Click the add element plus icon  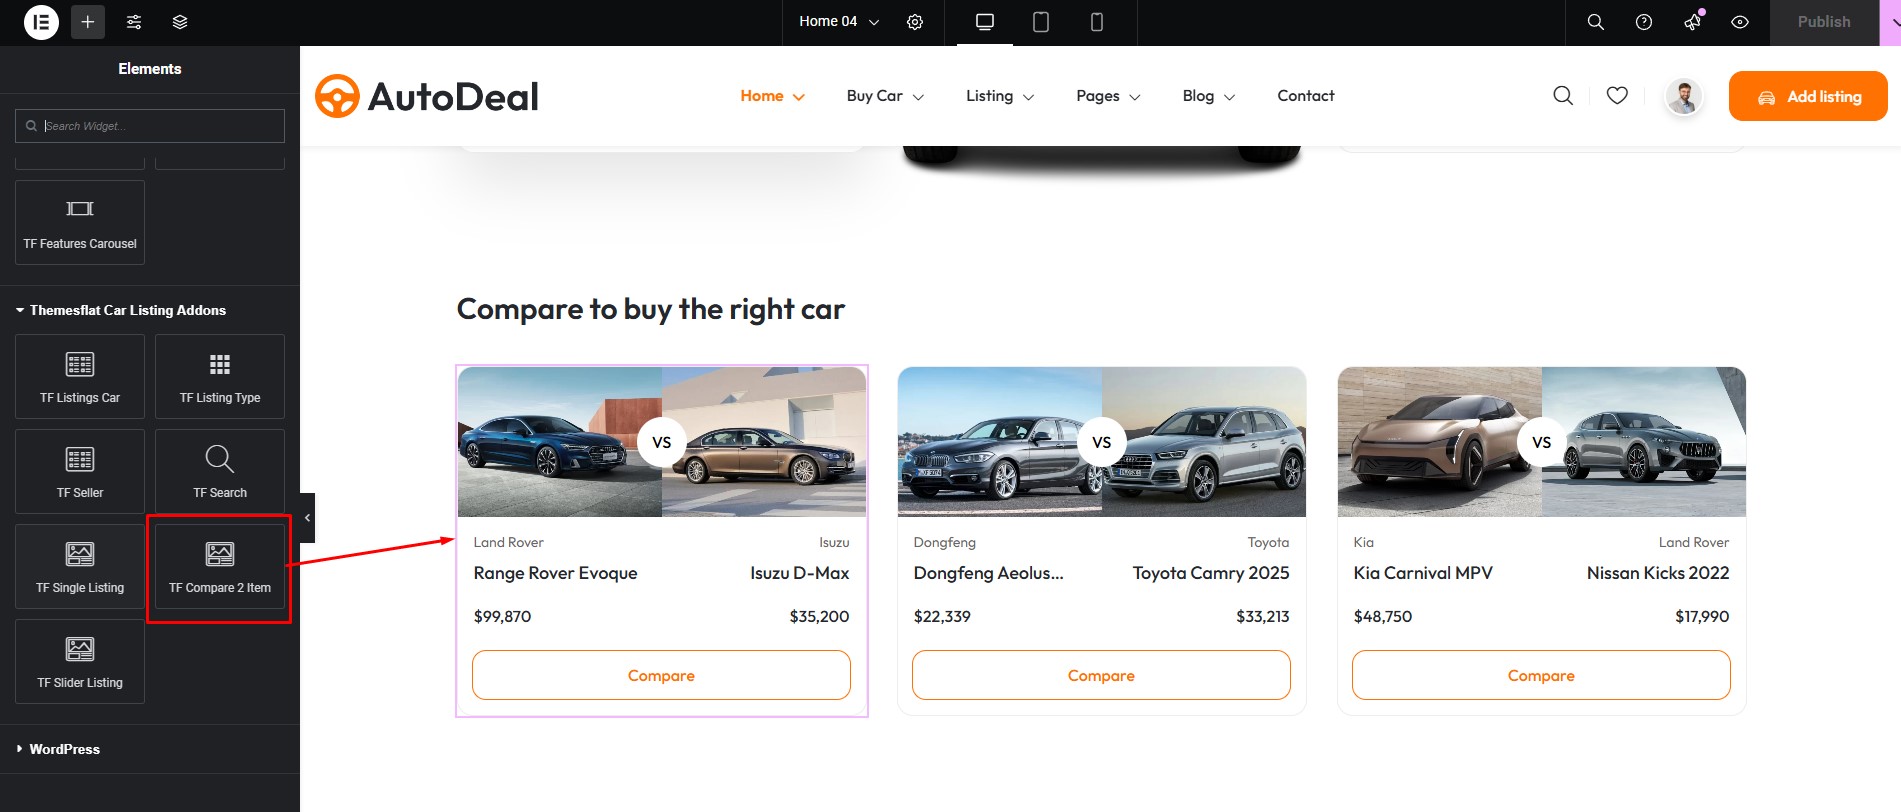[x=88, y=22]
